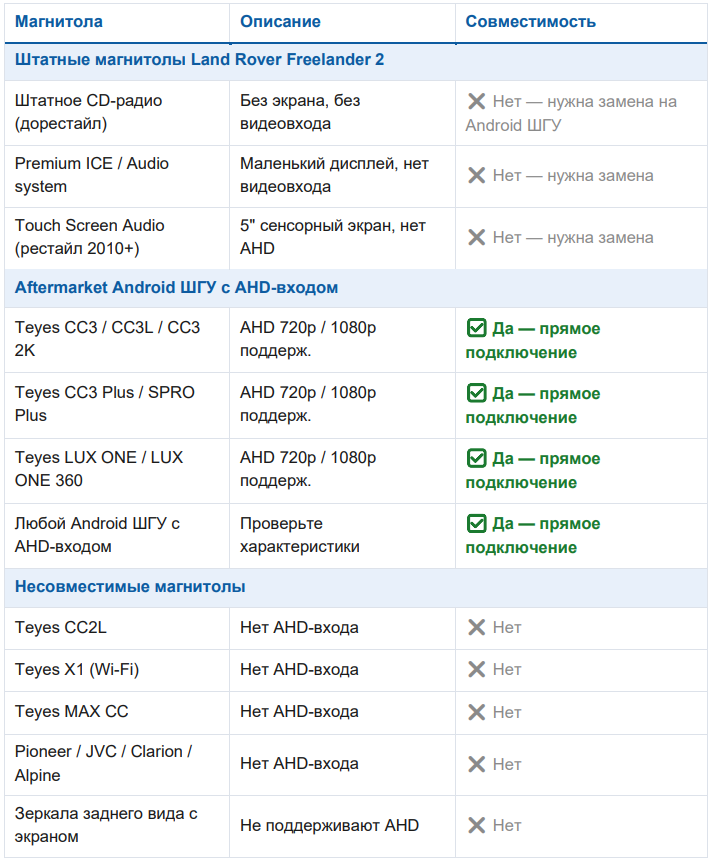Click the X icon in the Pioneer / JVC row
The image size is (712, 865).
[477, 764]
